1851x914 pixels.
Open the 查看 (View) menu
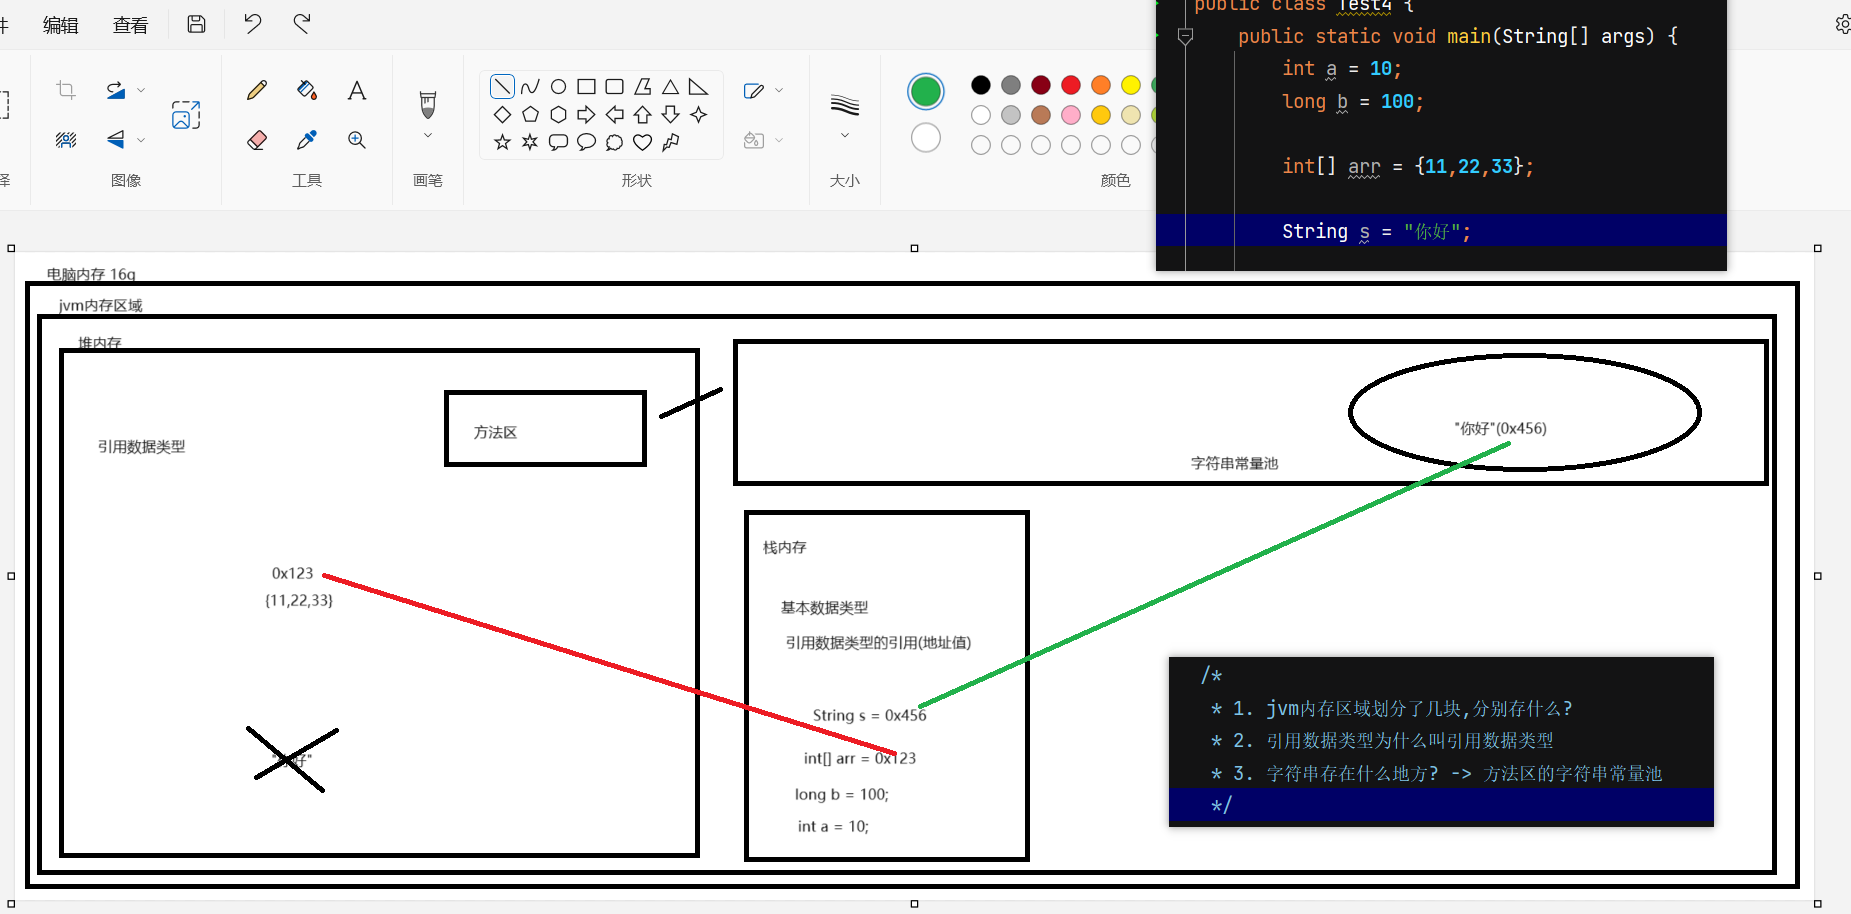coord(131,25)
